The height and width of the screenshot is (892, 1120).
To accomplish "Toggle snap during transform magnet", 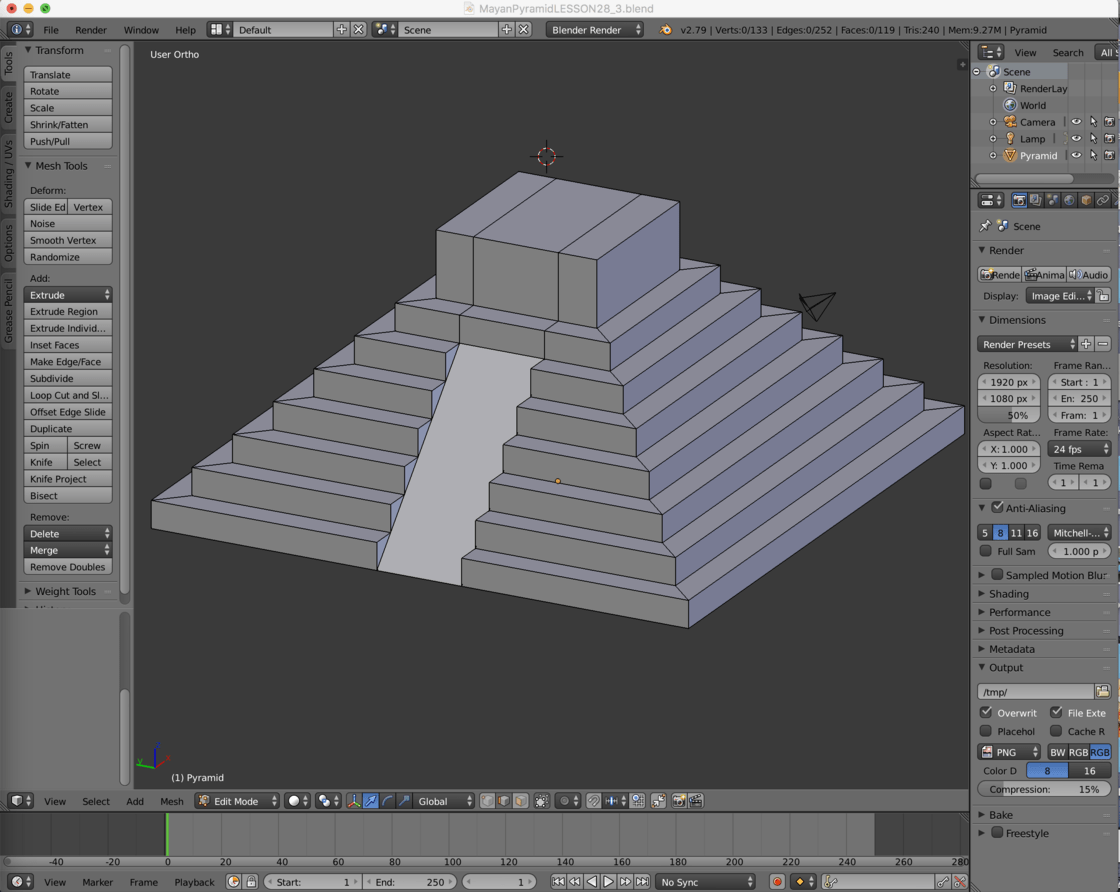I will 593,801.
